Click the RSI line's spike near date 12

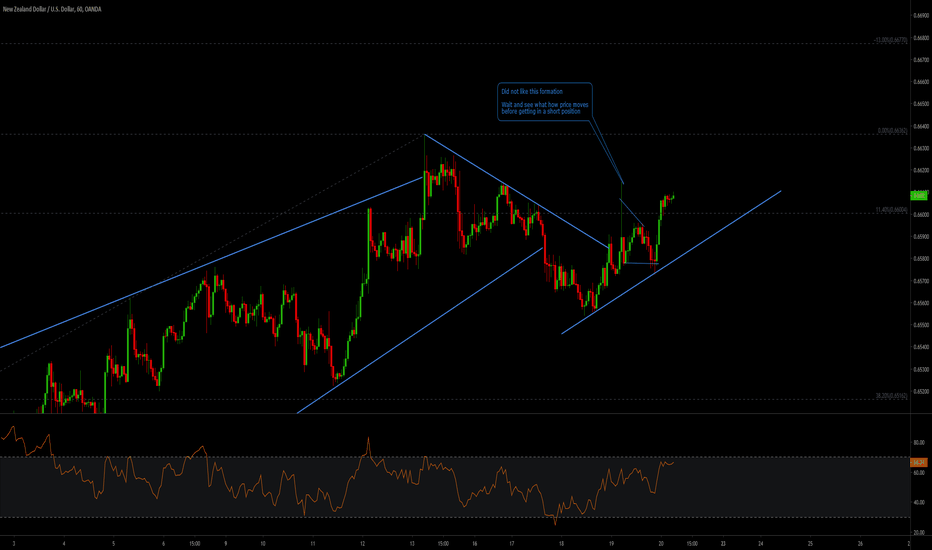[x=370, y=438]
